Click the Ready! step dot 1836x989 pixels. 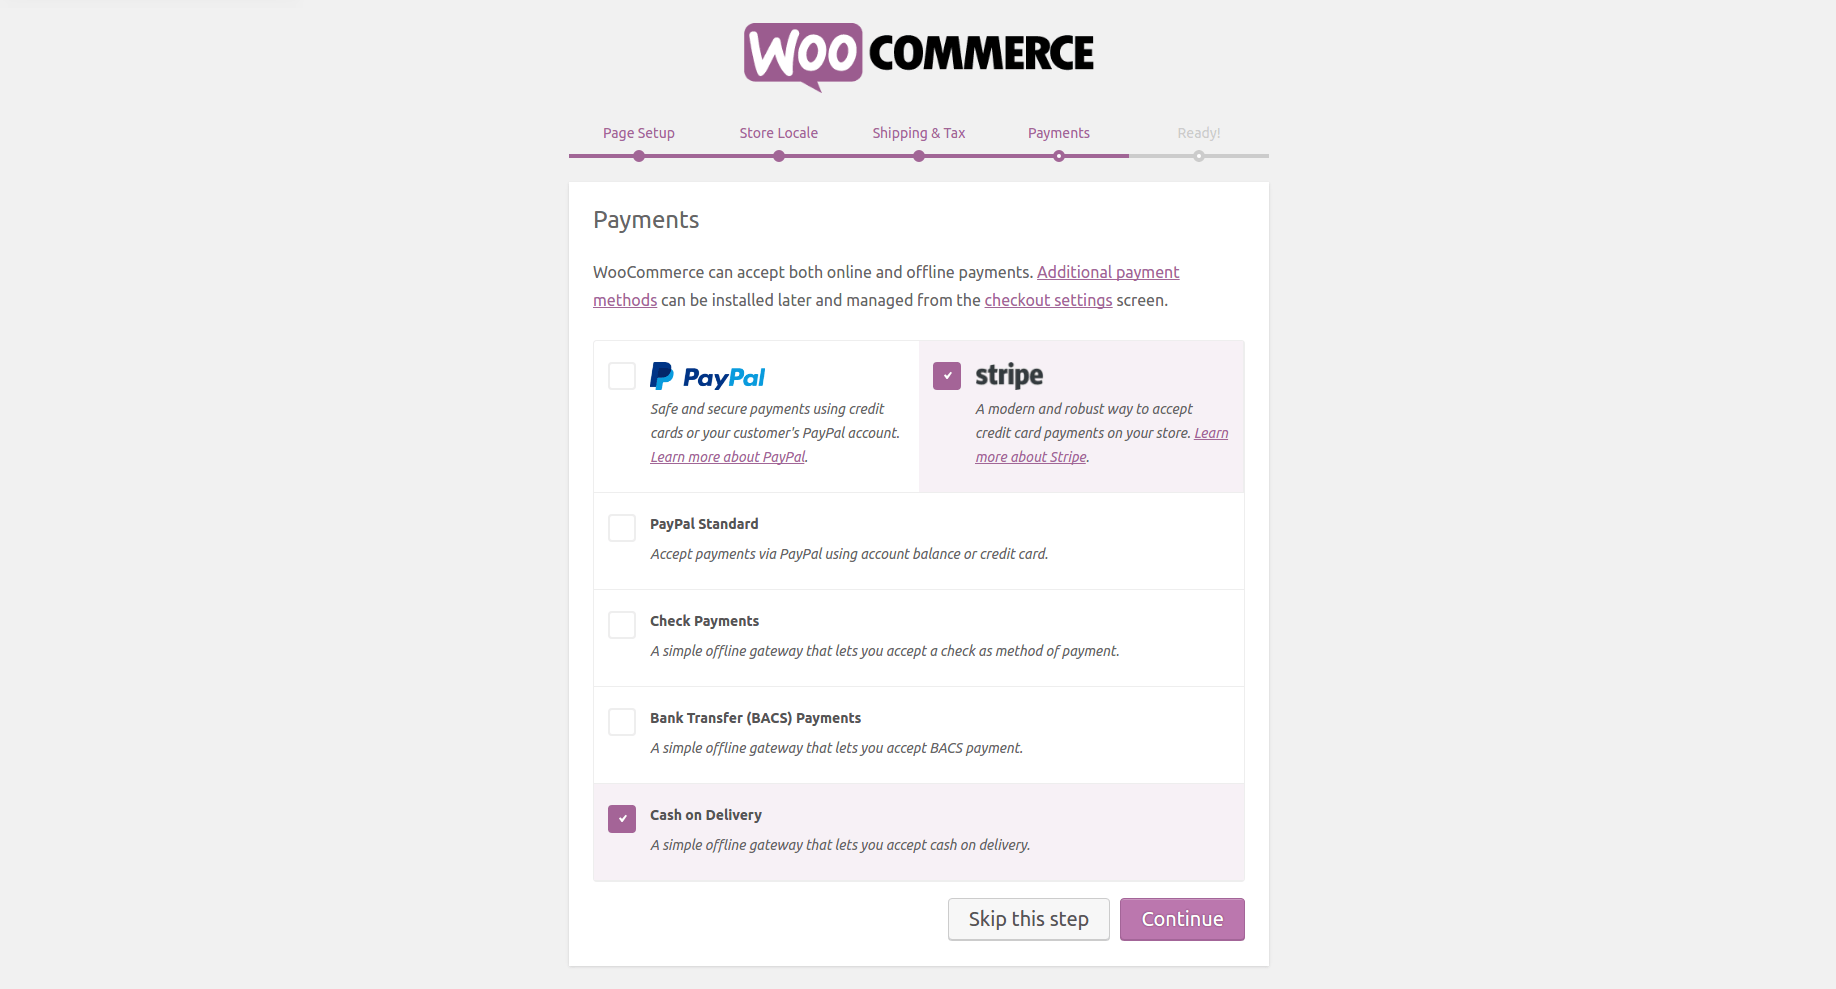pyautogui.click(x=1199, y=156)
